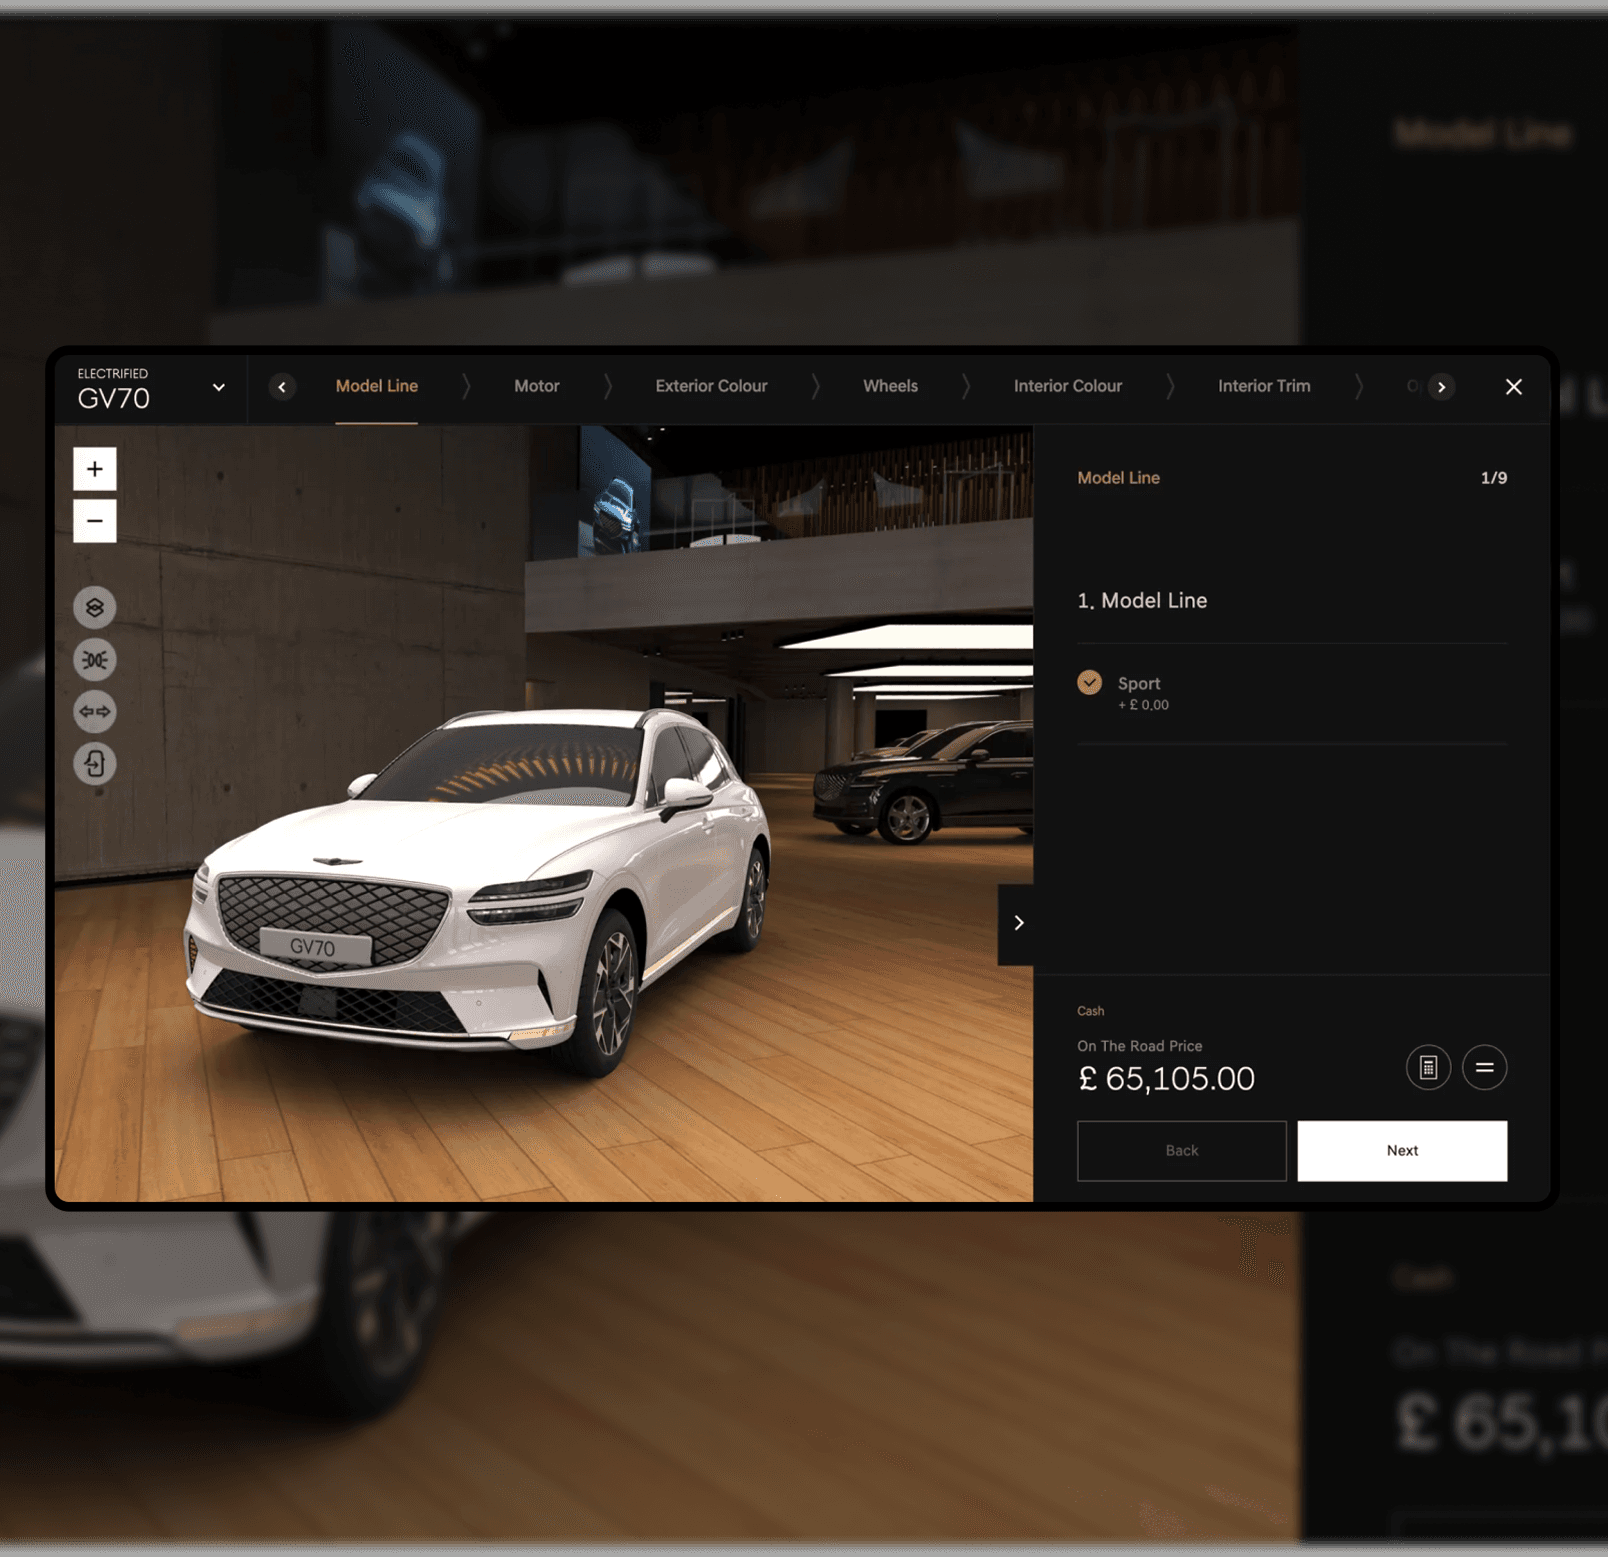Open the summary equals-sign icon
Screen dimensions: 1608x1557
pos(1484,1067)
